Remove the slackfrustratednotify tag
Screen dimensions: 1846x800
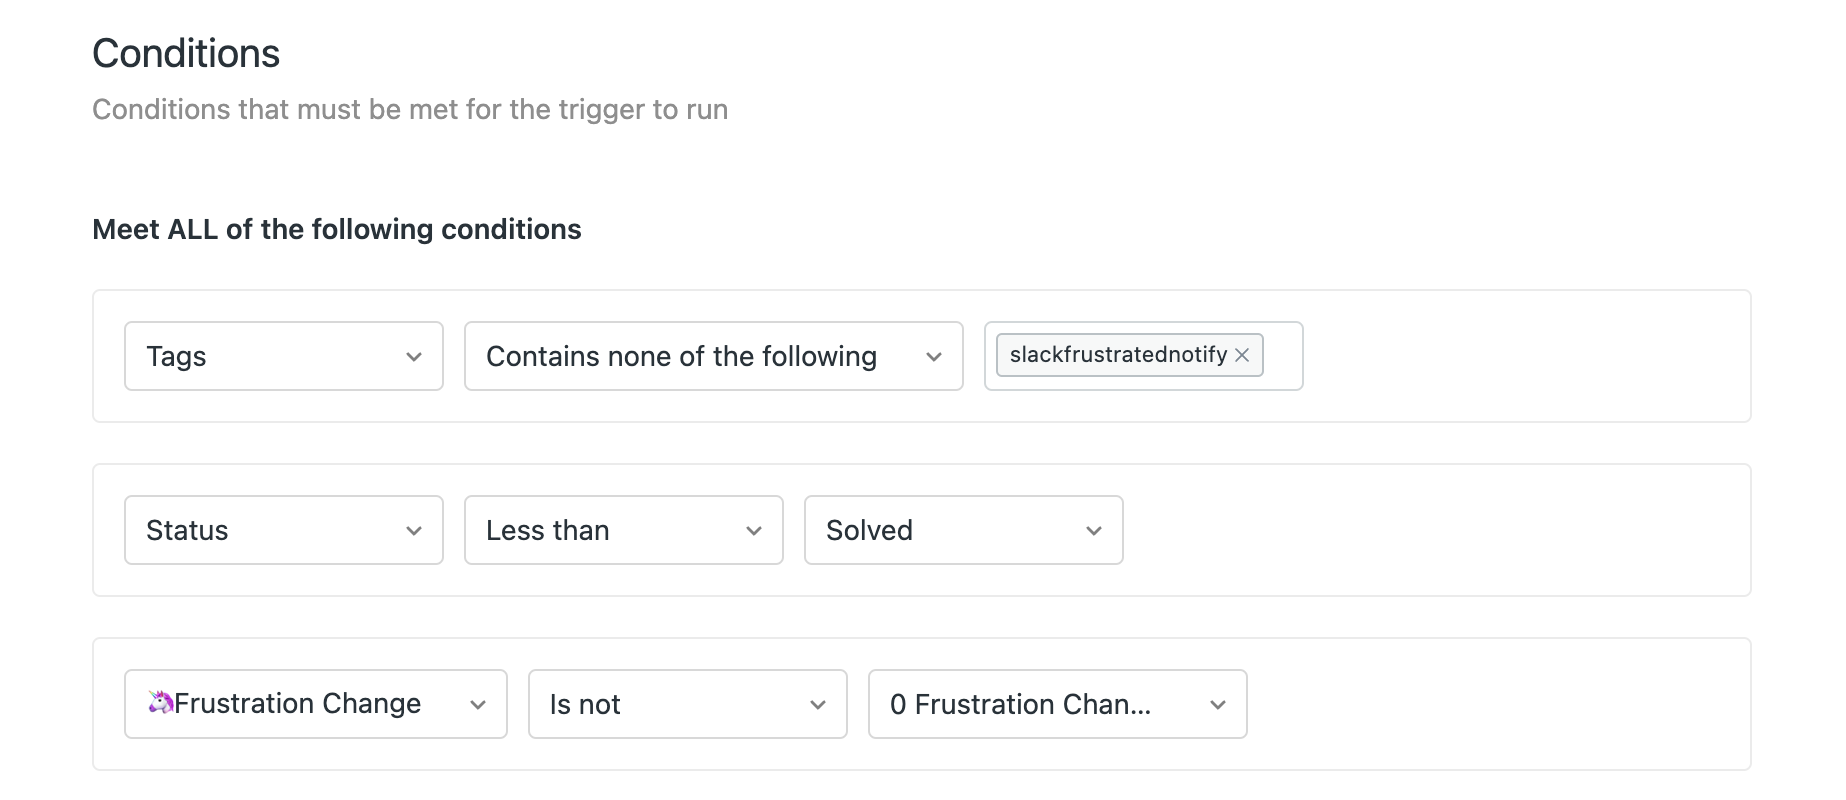pyautogui.click(x=1242, y=355)
